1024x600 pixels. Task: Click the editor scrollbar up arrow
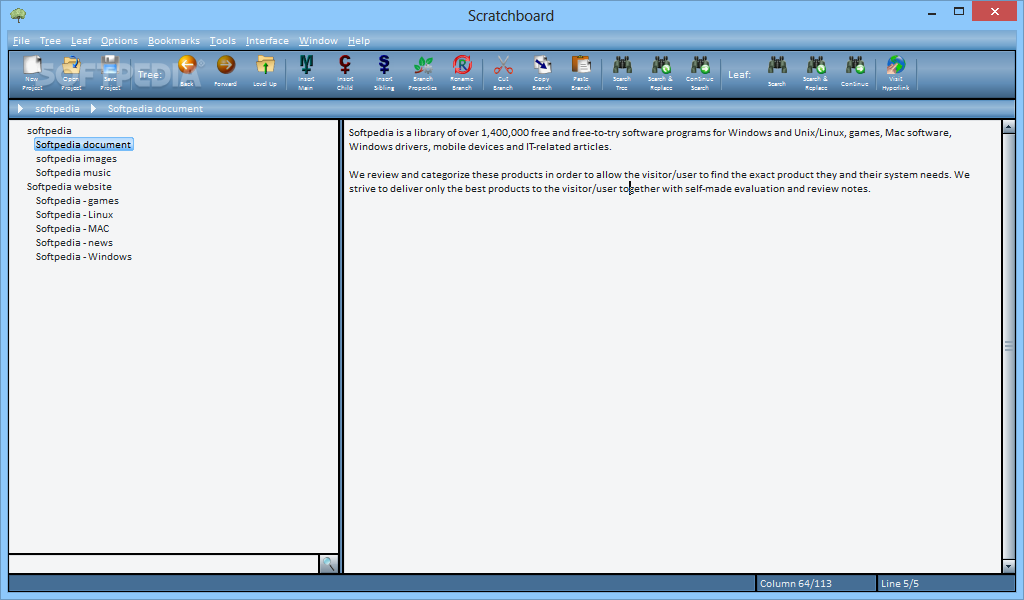coord(1008,127)
